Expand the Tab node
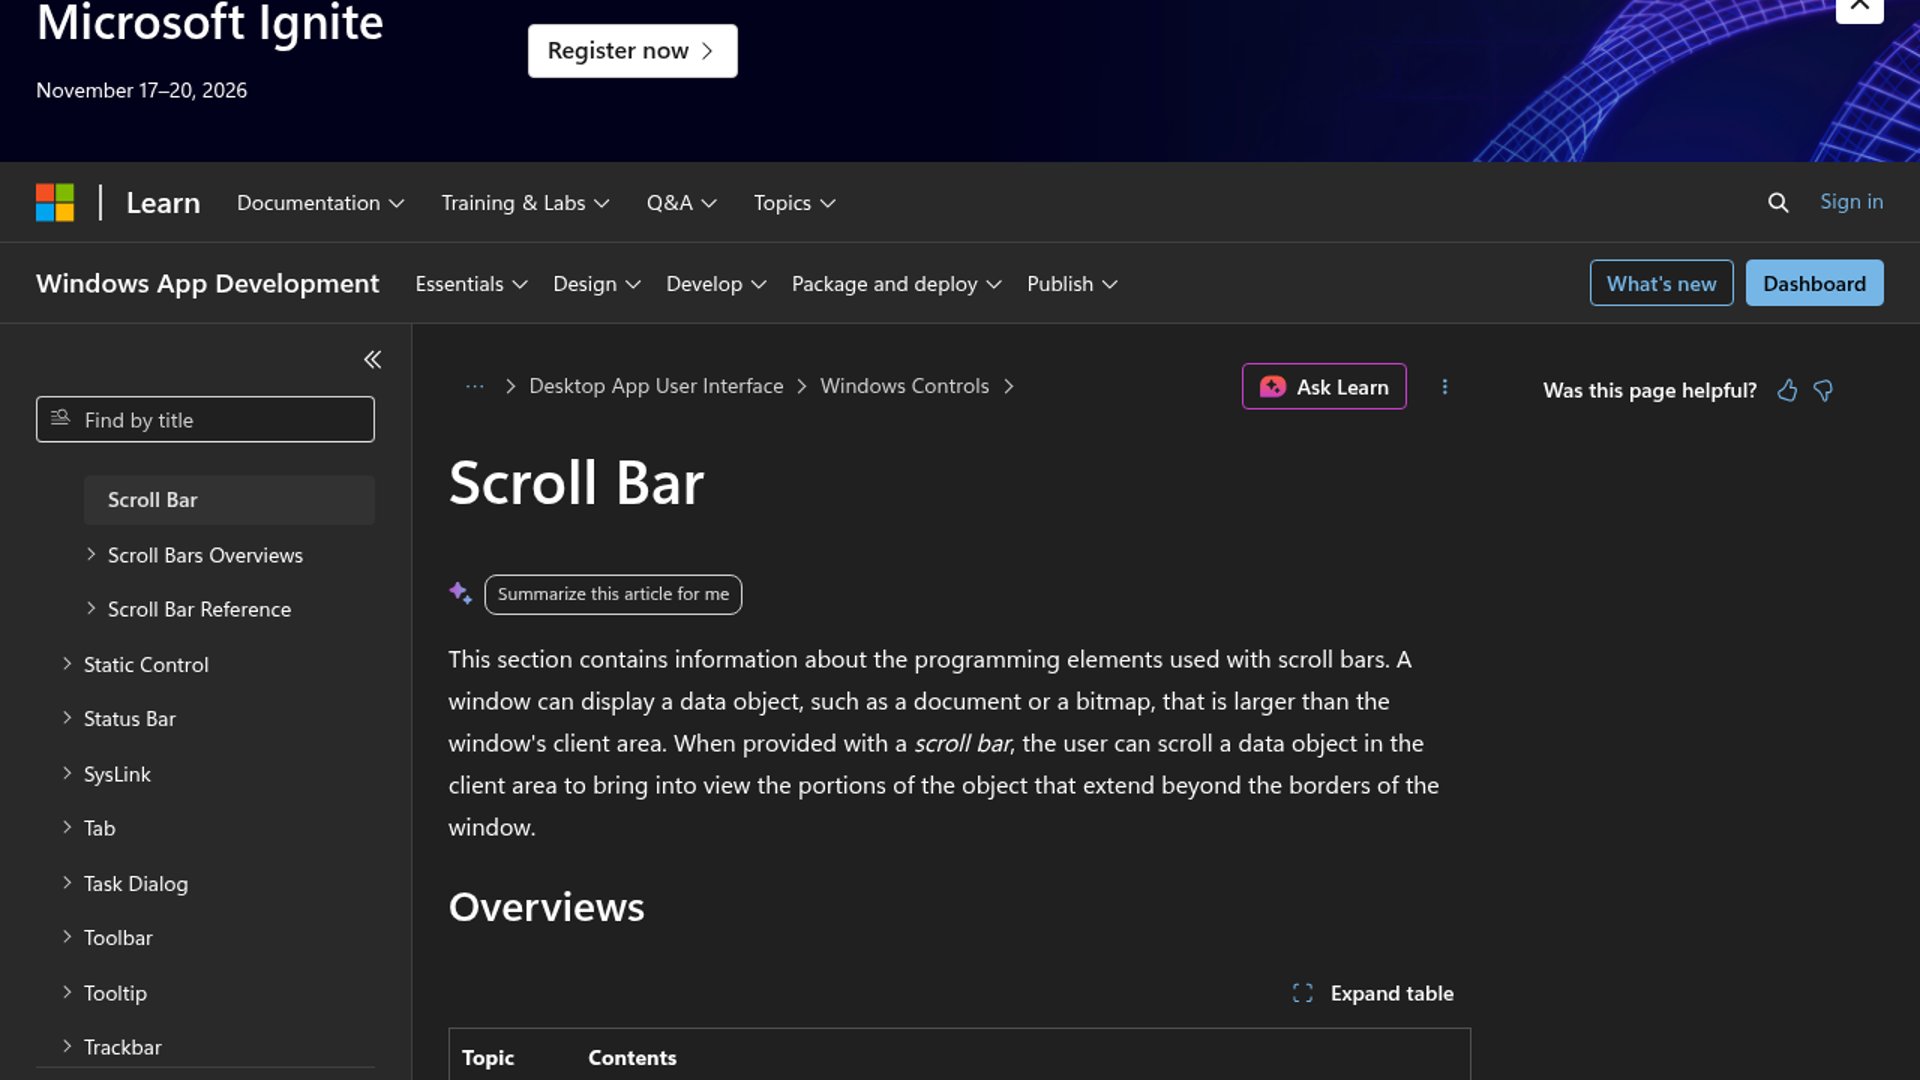Viewport: 1920px width, 1080px height. point(67,827)
